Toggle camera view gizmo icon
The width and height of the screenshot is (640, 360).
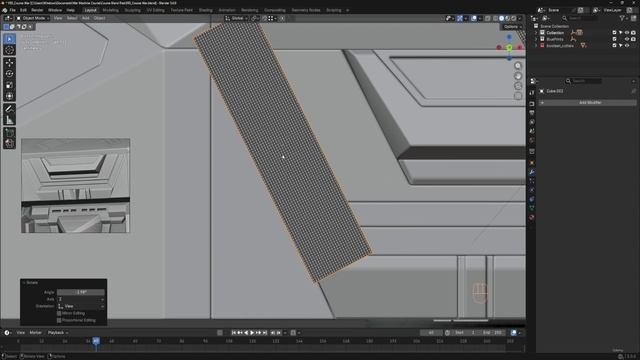518,86
